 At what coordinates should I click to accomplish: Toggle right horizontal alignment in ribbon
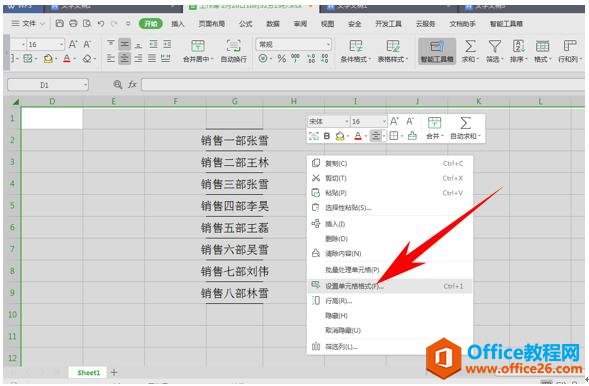click(x=138, y=58)
